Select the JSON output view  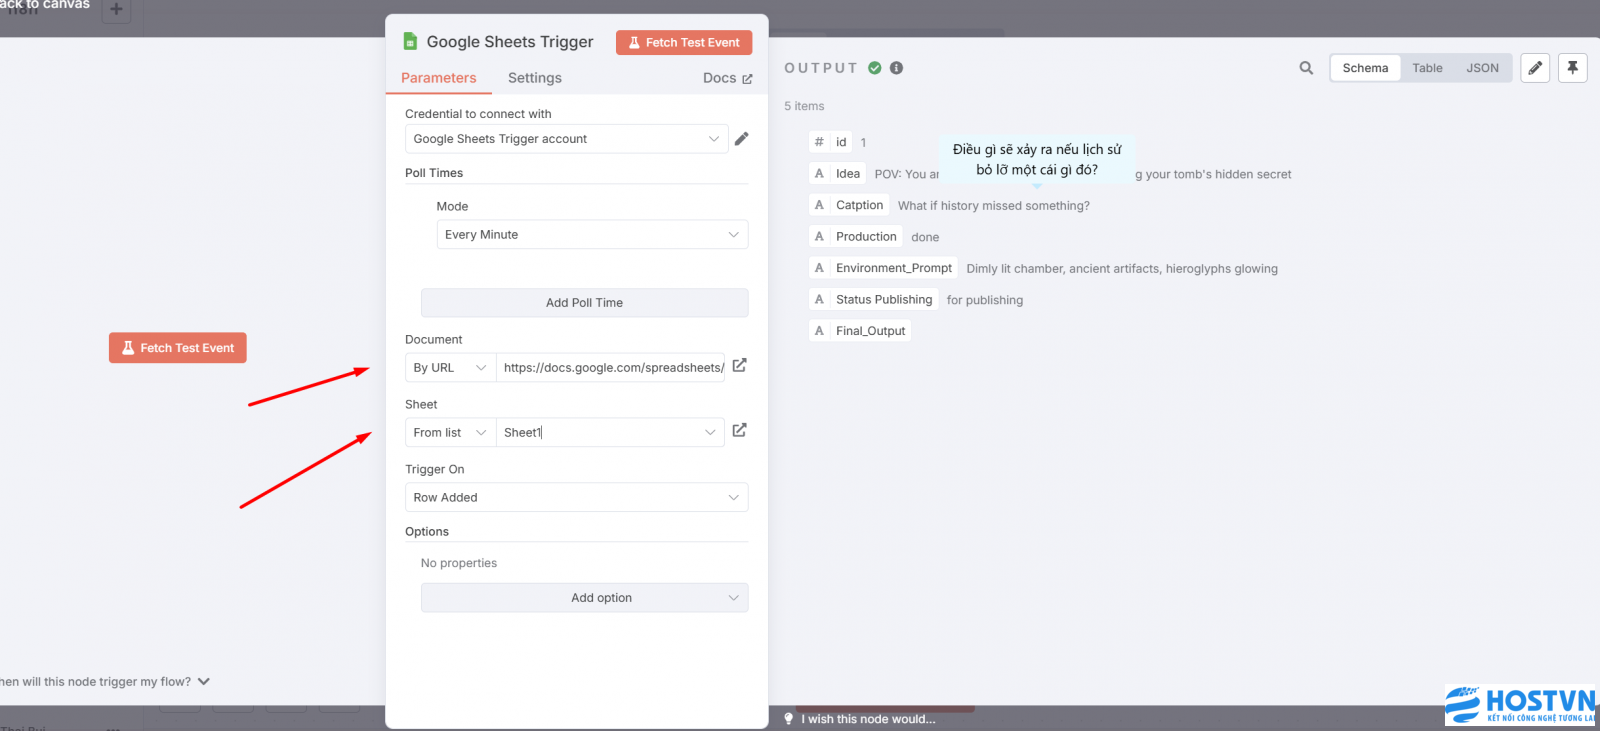click(1482, 68)
